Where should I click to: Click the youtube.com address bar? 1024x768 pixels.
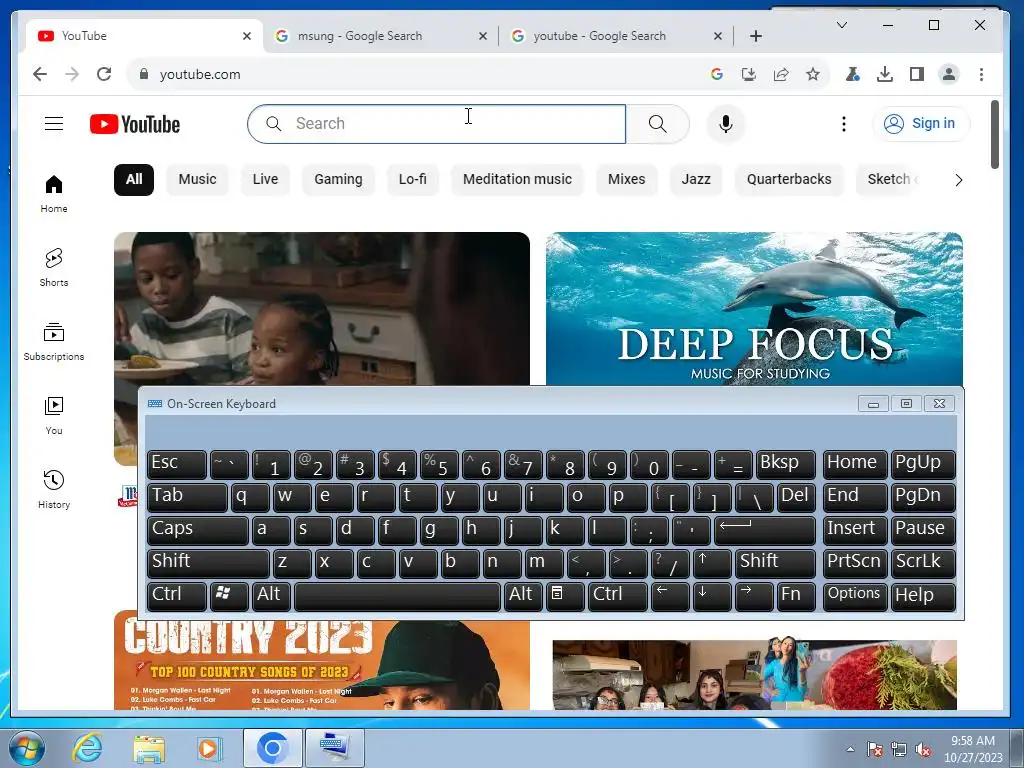click(418, 74)
